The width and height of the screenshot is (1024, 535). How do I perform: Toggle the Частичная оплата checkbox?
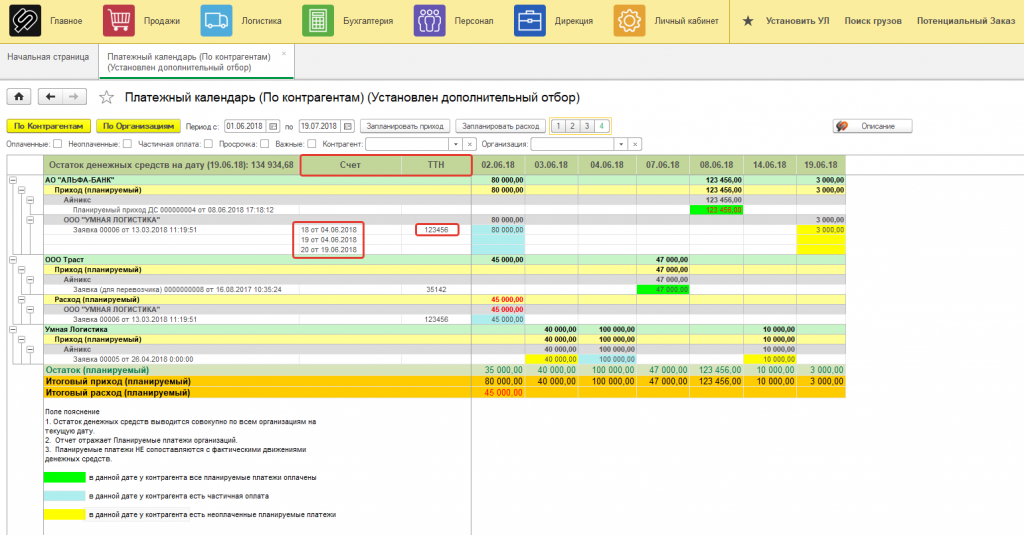(x=208, y=144)
